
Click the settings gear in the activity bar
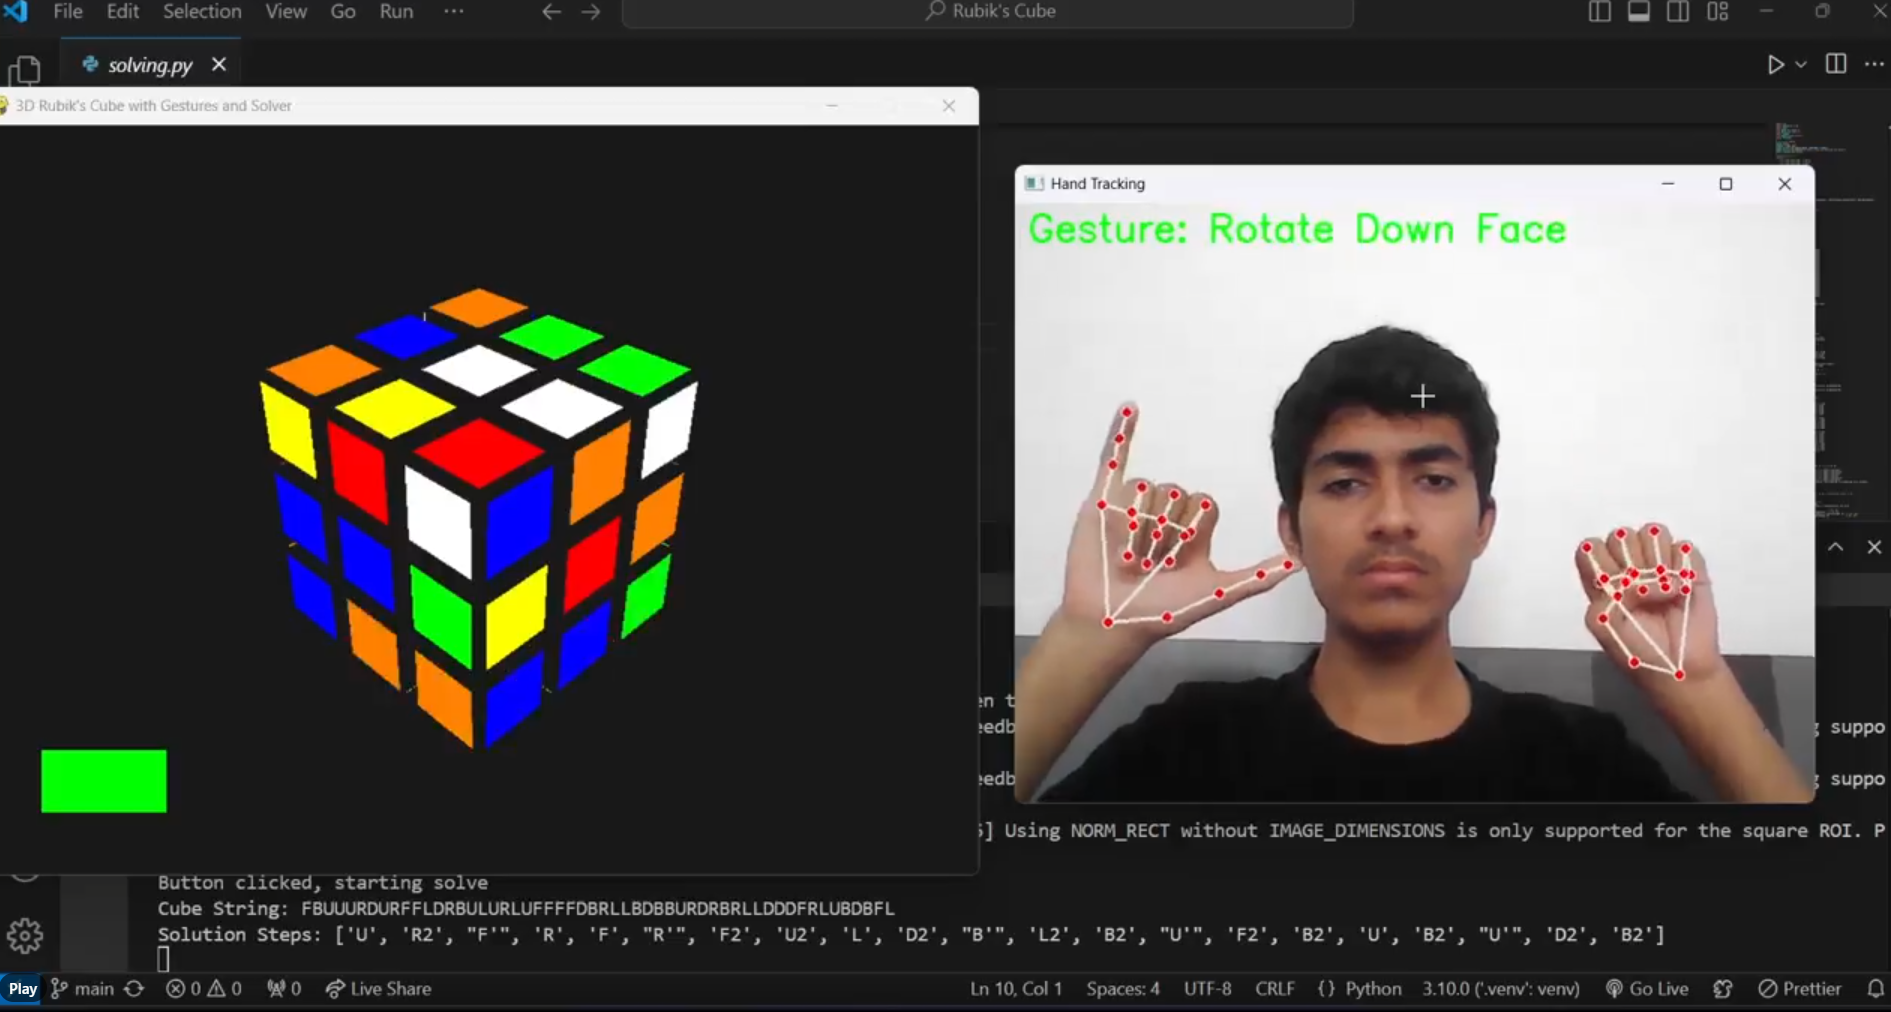tap(25, 935)
